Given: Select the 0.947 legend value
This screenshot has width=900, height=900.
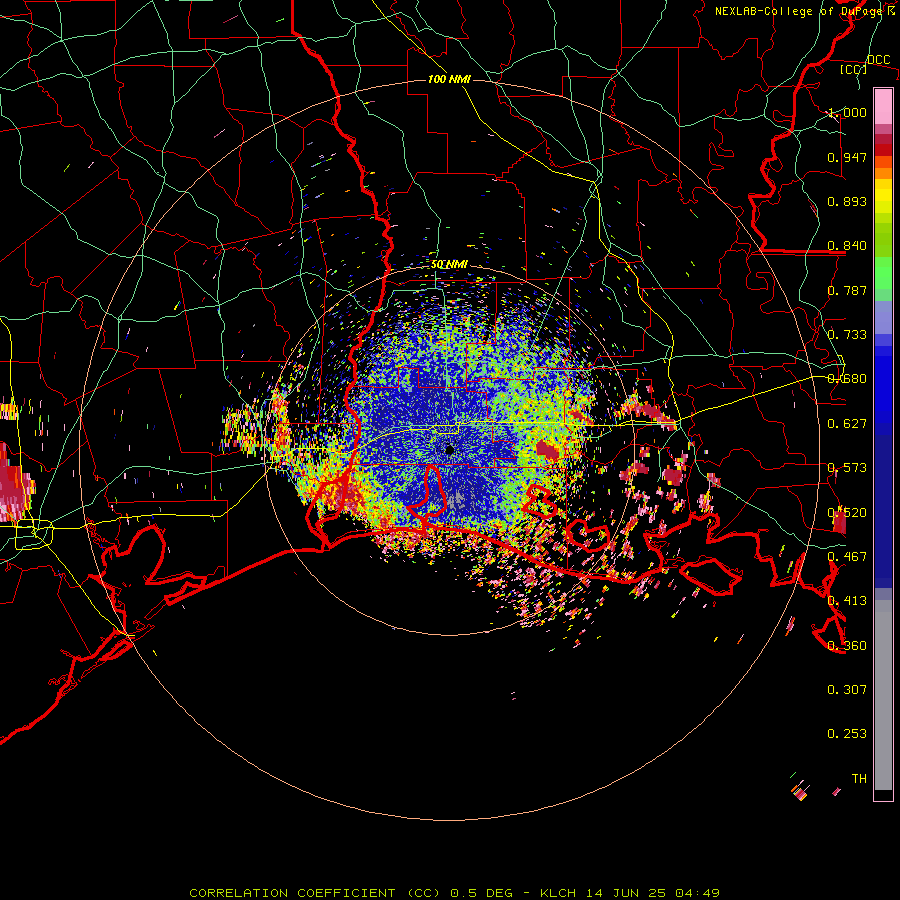Looking at the screenshot, I should click(x=847, y=157).
